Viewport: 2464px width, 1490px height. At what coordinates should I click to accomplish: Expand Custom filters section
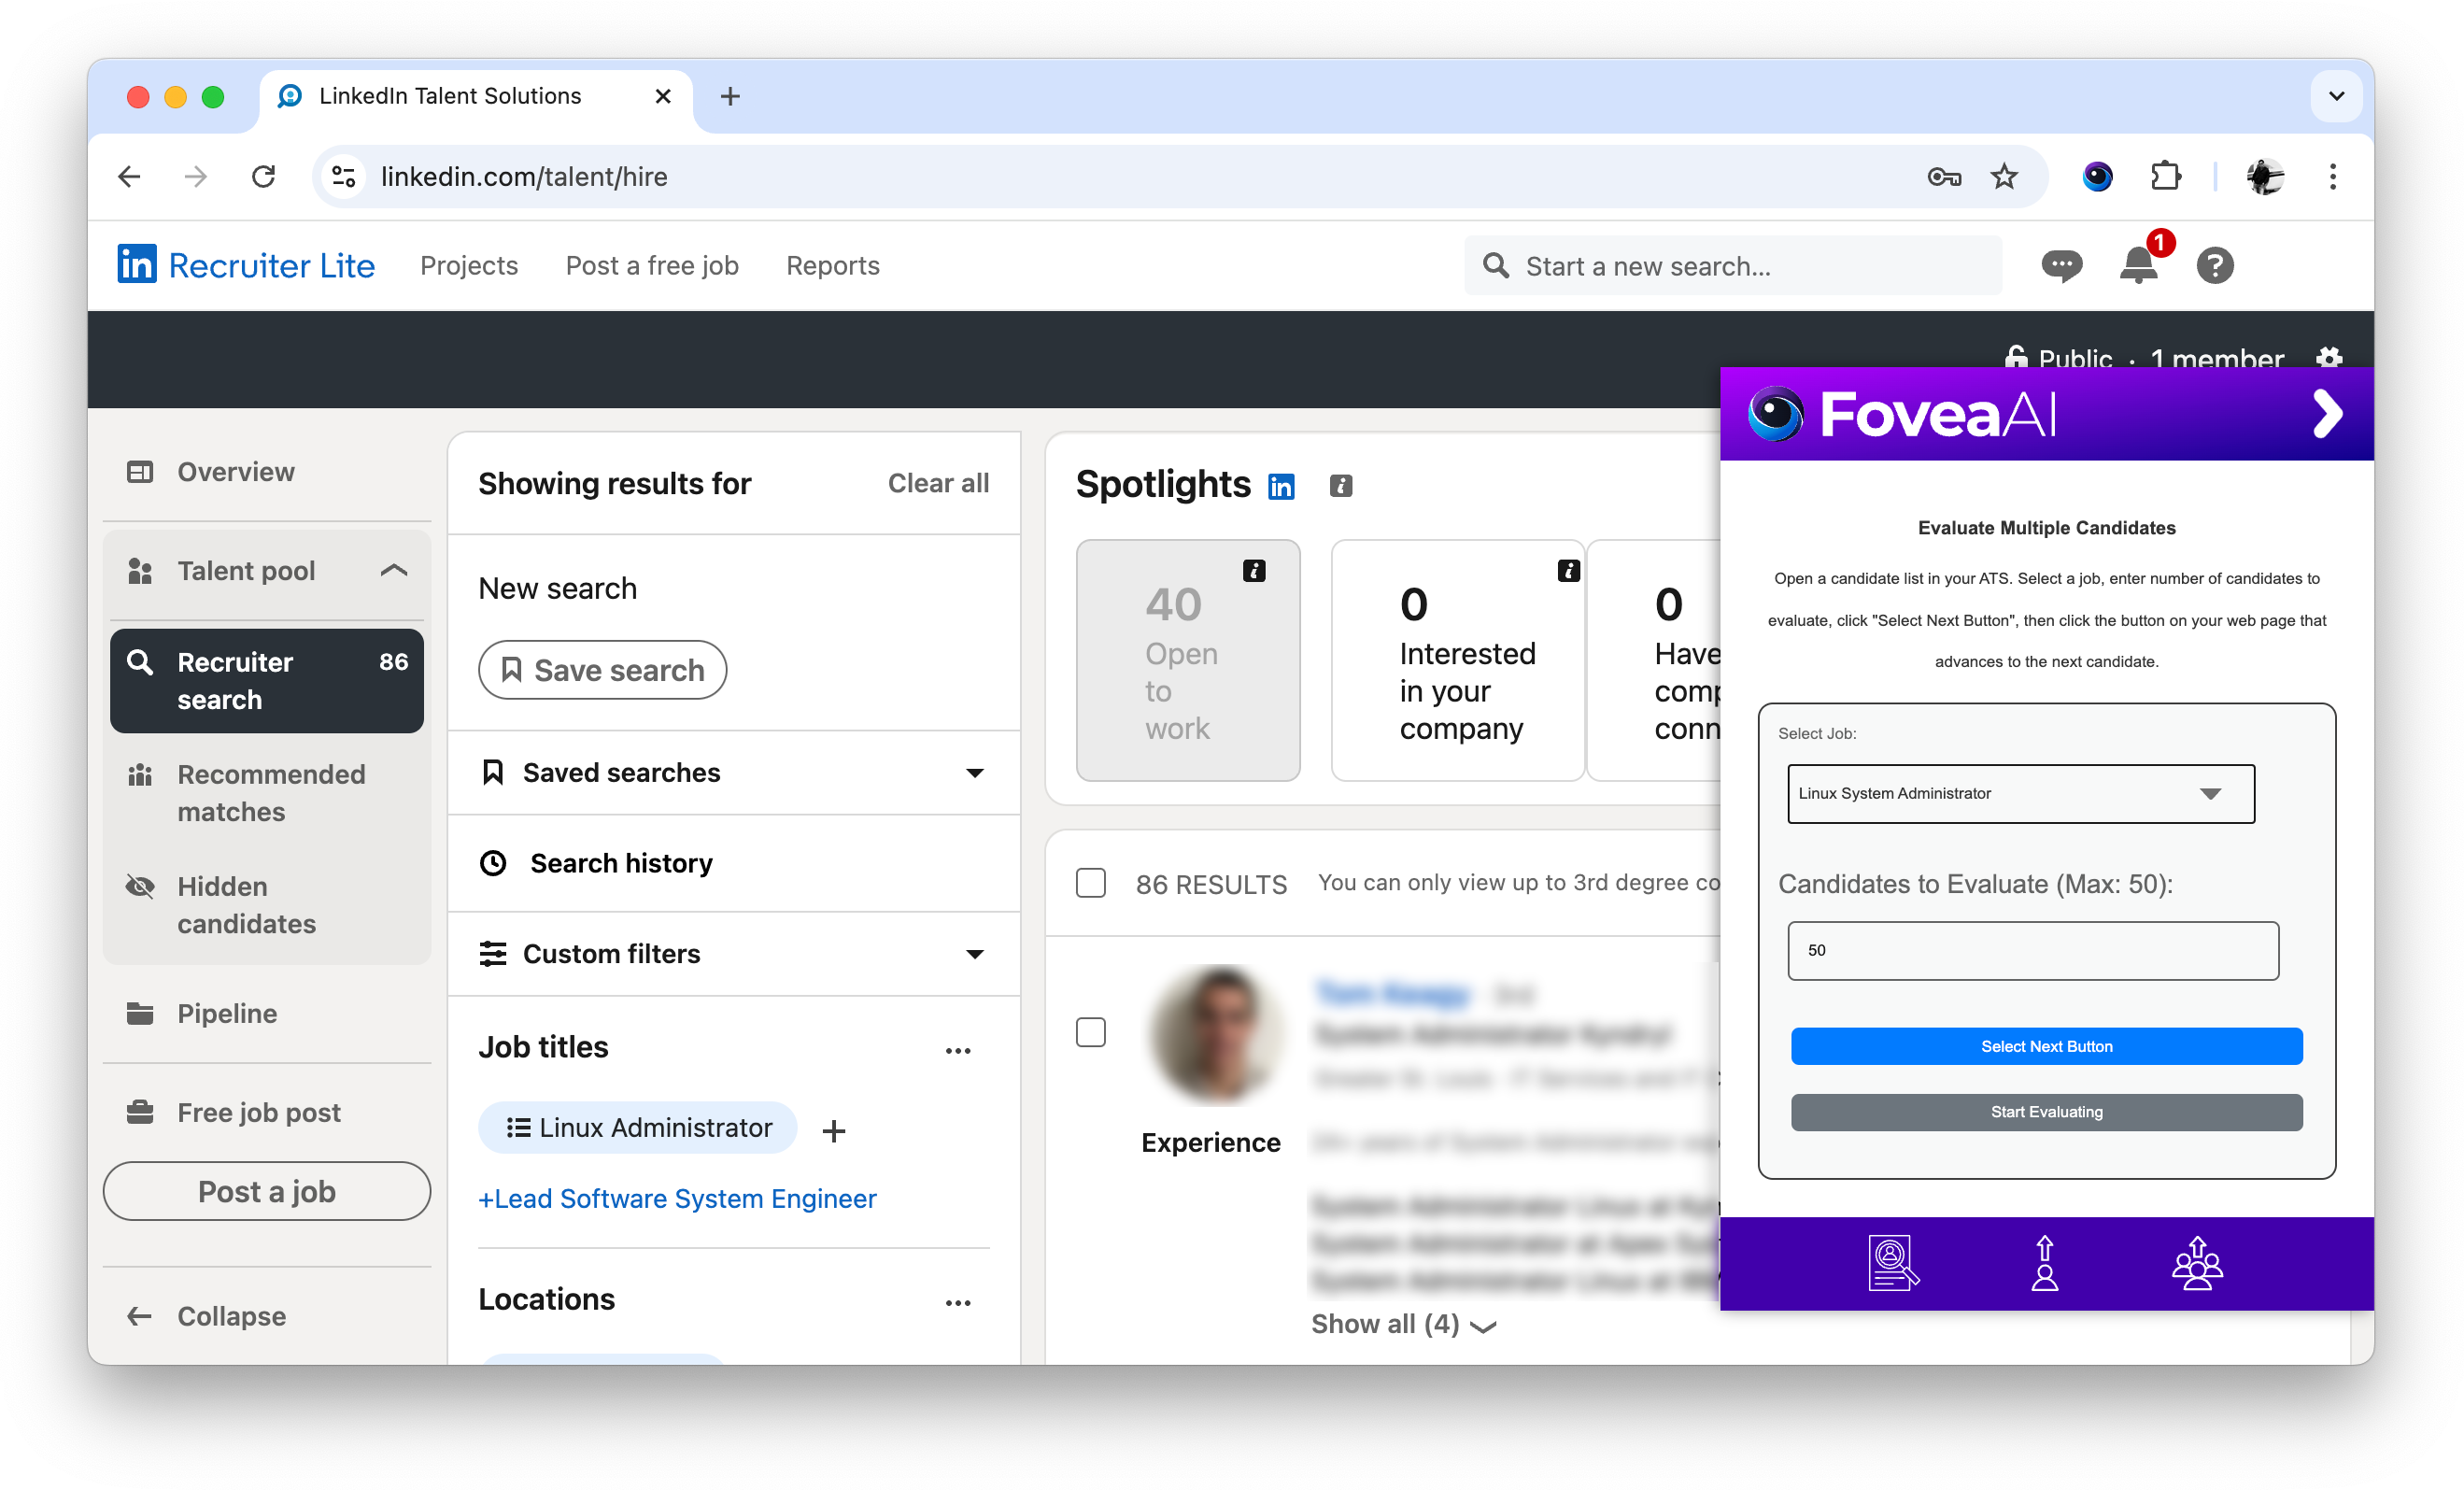pos(733,953)
